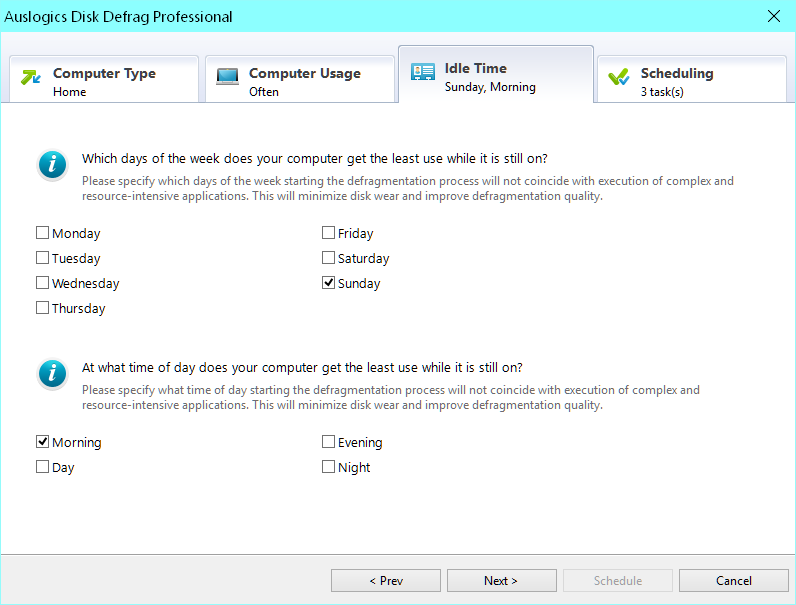This screenshot has height=605, width=796.
Task: Disable the Morning checkbox
Action: click(43, 442)
